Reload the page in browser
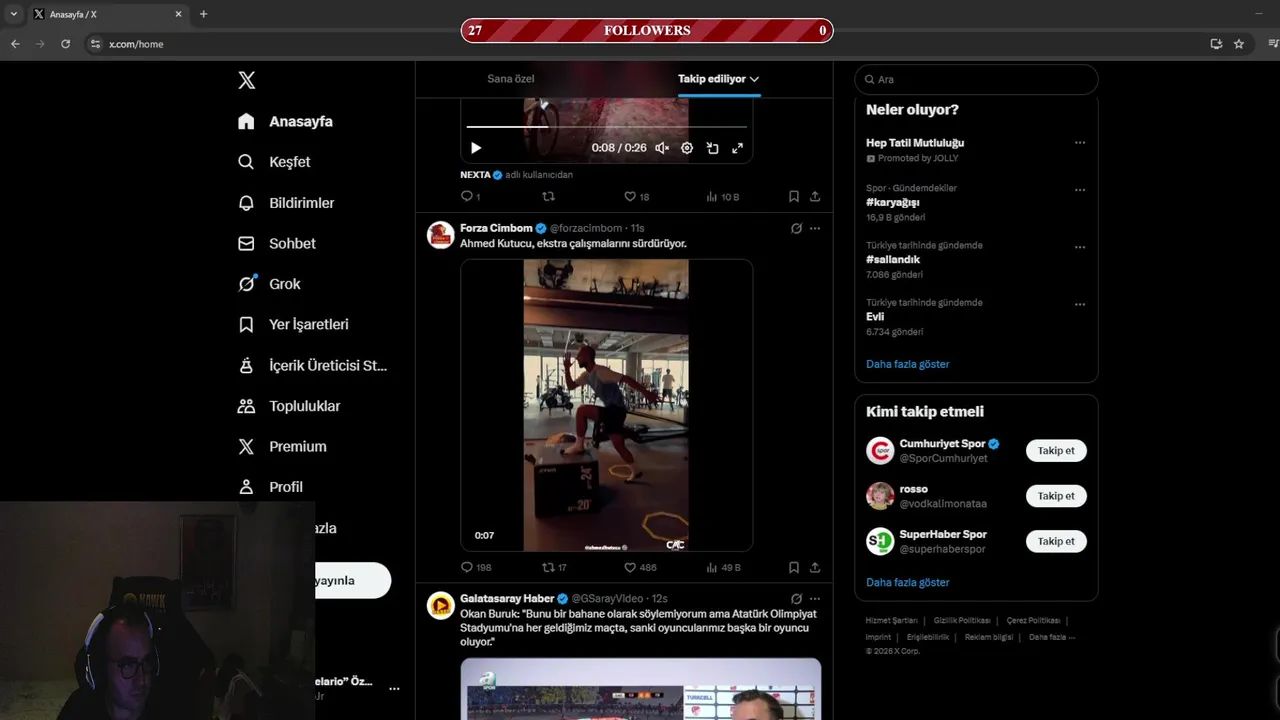The image size is (1280, 720). coord(66,44)
